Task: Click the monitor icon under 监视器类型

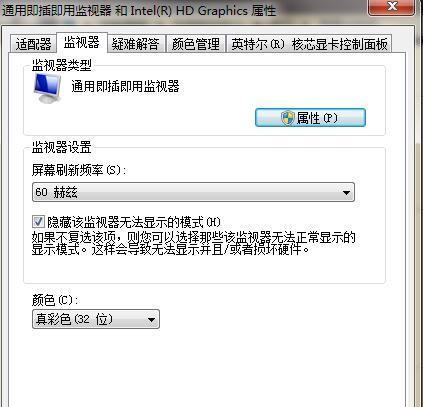Action: click(x=48, y=88)
